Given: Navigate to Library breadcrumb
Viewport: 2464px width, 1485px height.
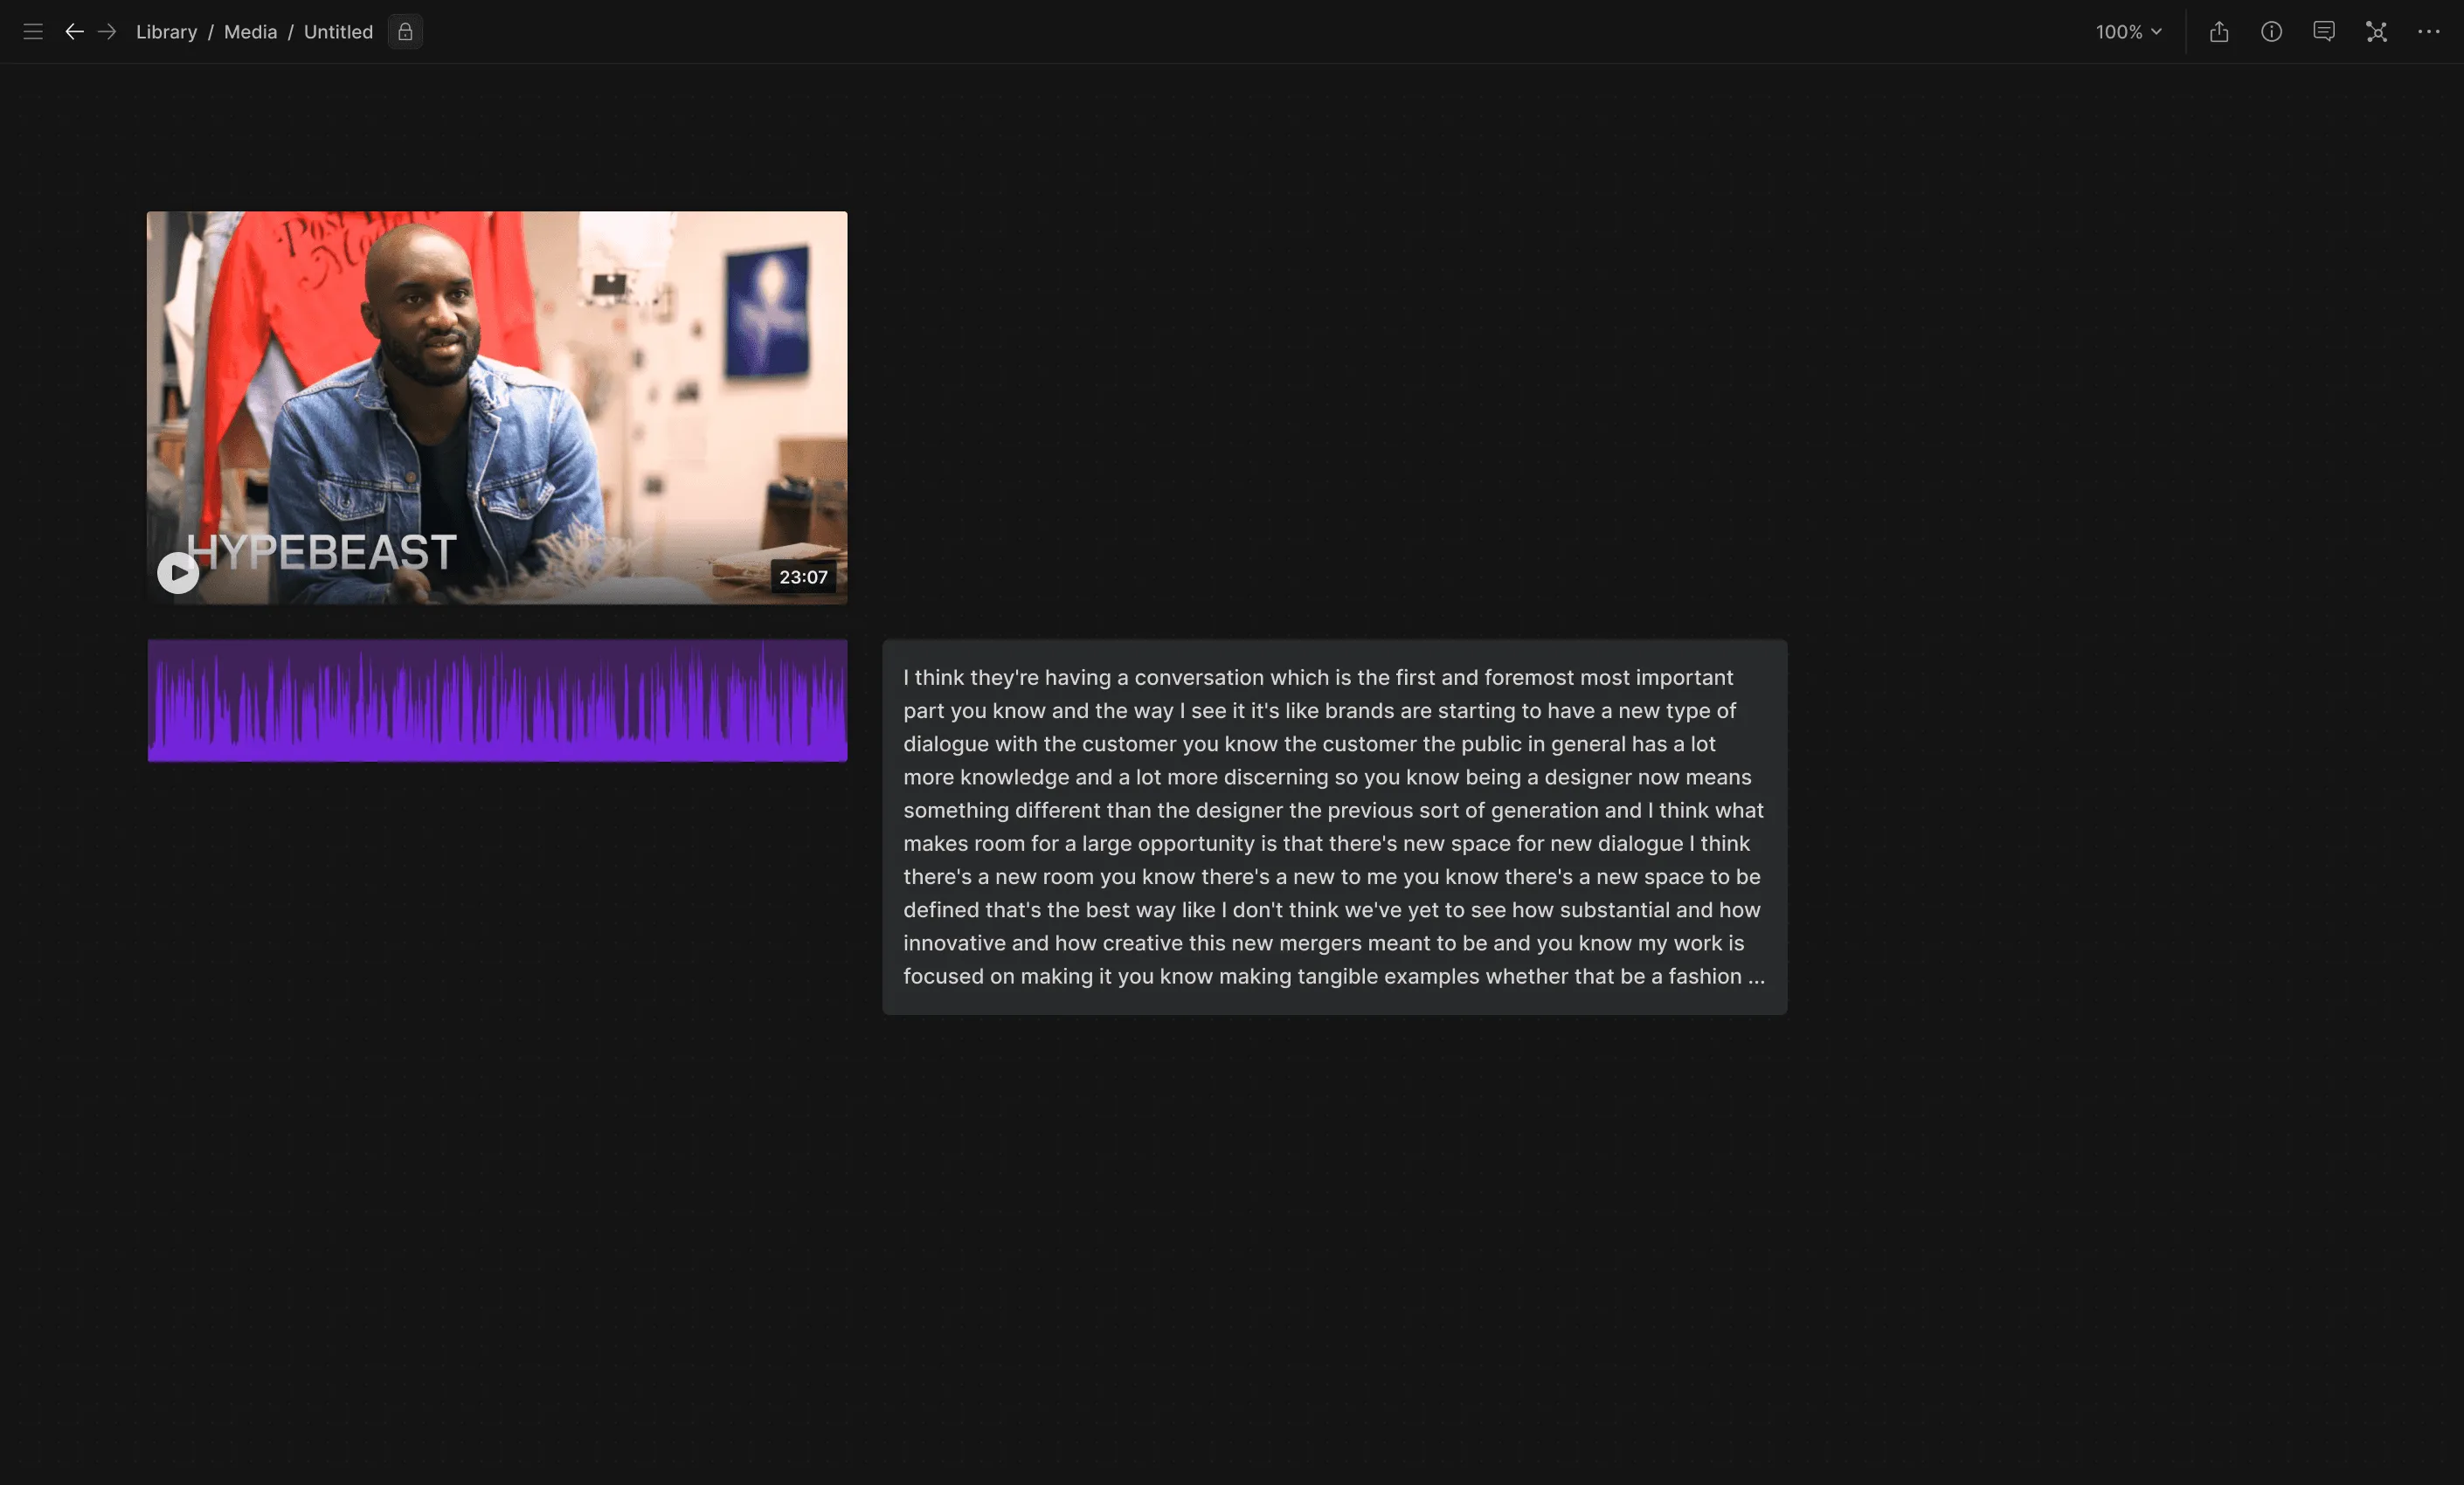Looking at the screenshot, I should 166,32.
